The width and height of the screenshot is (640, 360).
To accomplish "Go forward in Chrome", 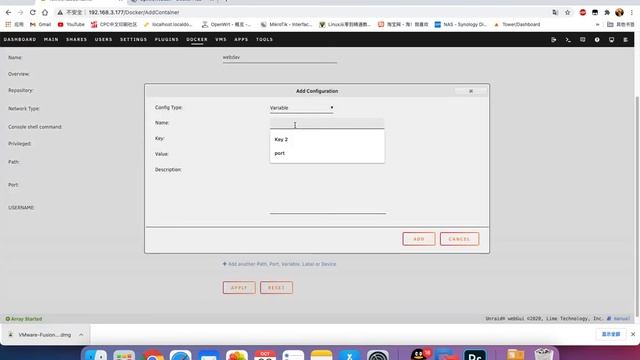I will 20,12.
